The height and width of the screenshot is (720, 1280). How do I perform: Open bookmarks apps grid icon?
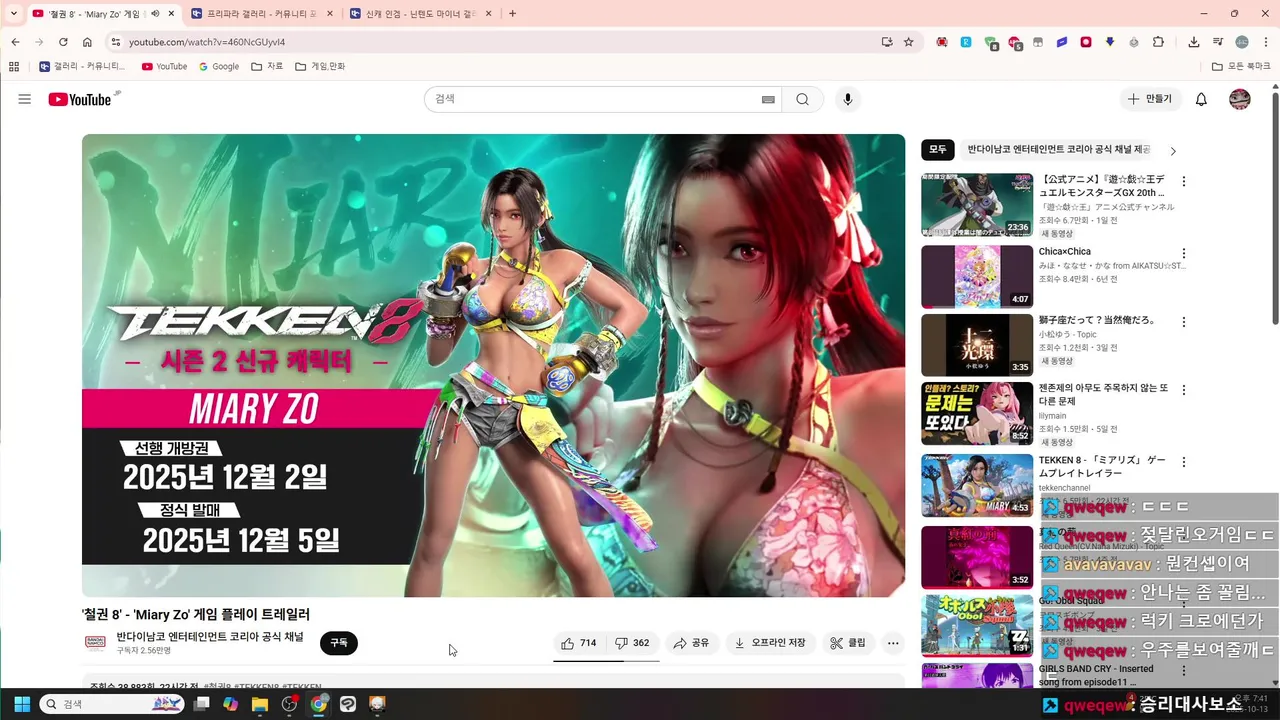(13, 66)
